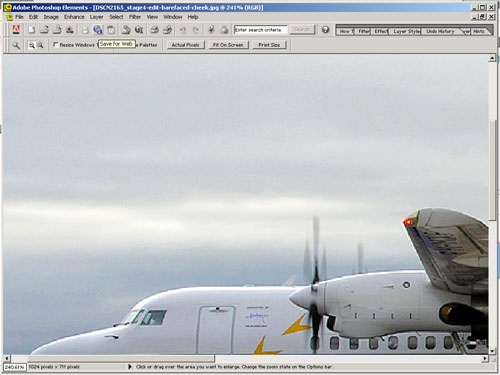Click the Save for Web icon

click(98, 30)
